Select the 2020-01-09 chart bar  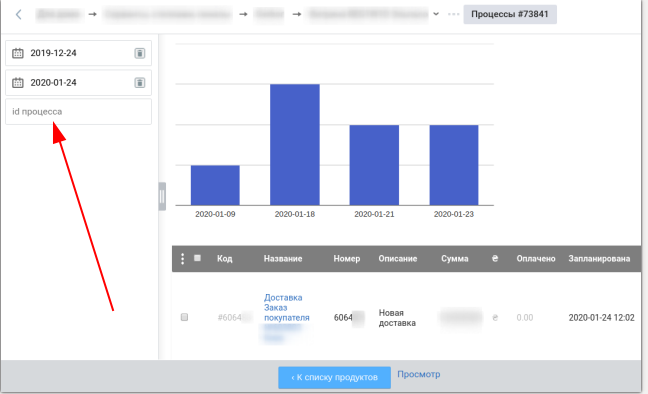[x=215, y=185]
